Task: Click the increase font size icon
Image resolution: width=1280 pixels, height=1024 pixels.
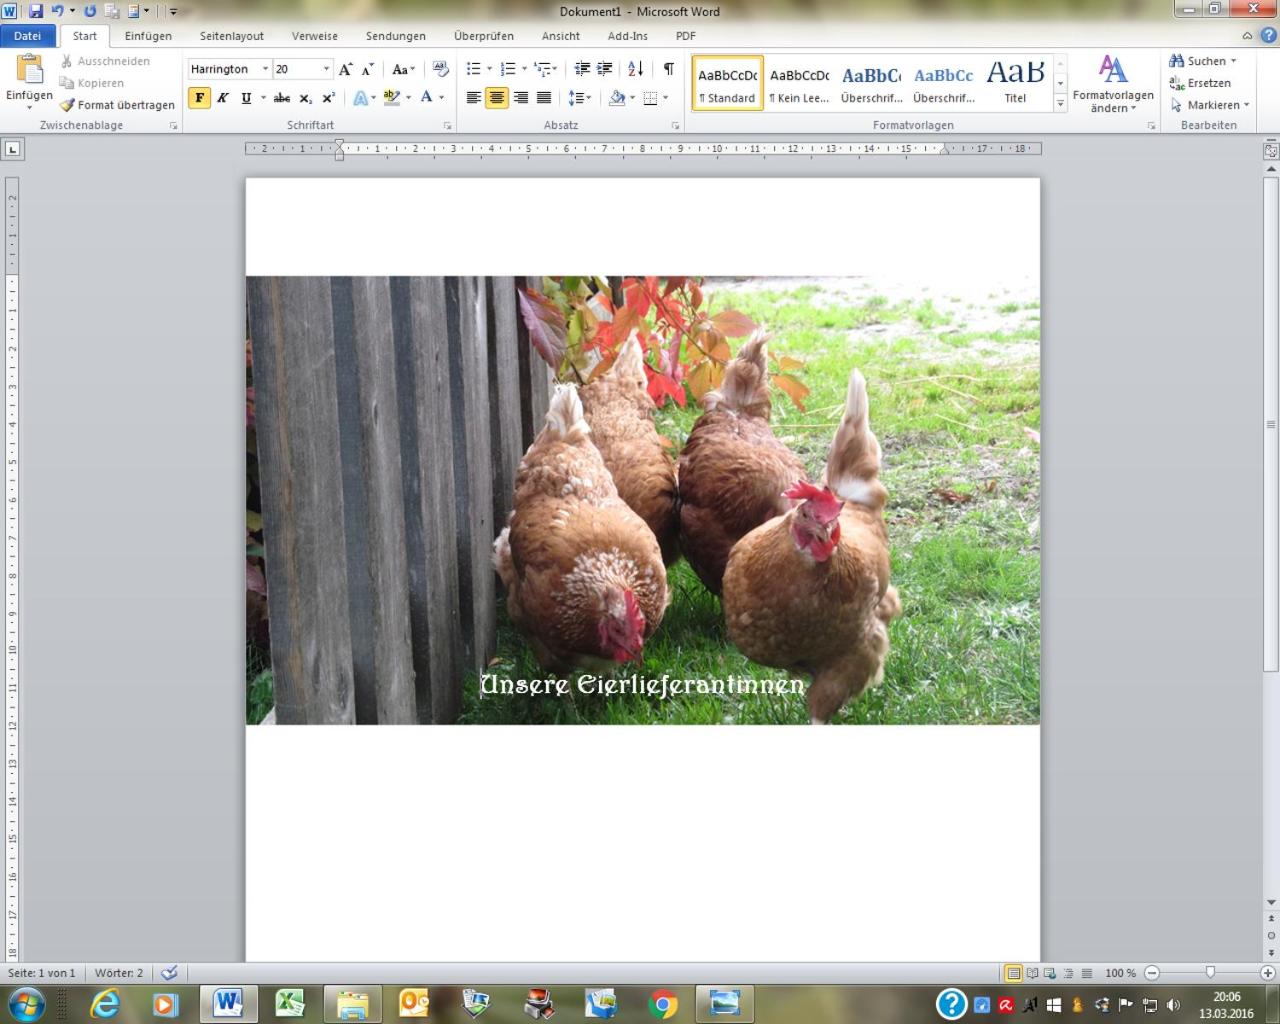Action: [x=345, y=69]
